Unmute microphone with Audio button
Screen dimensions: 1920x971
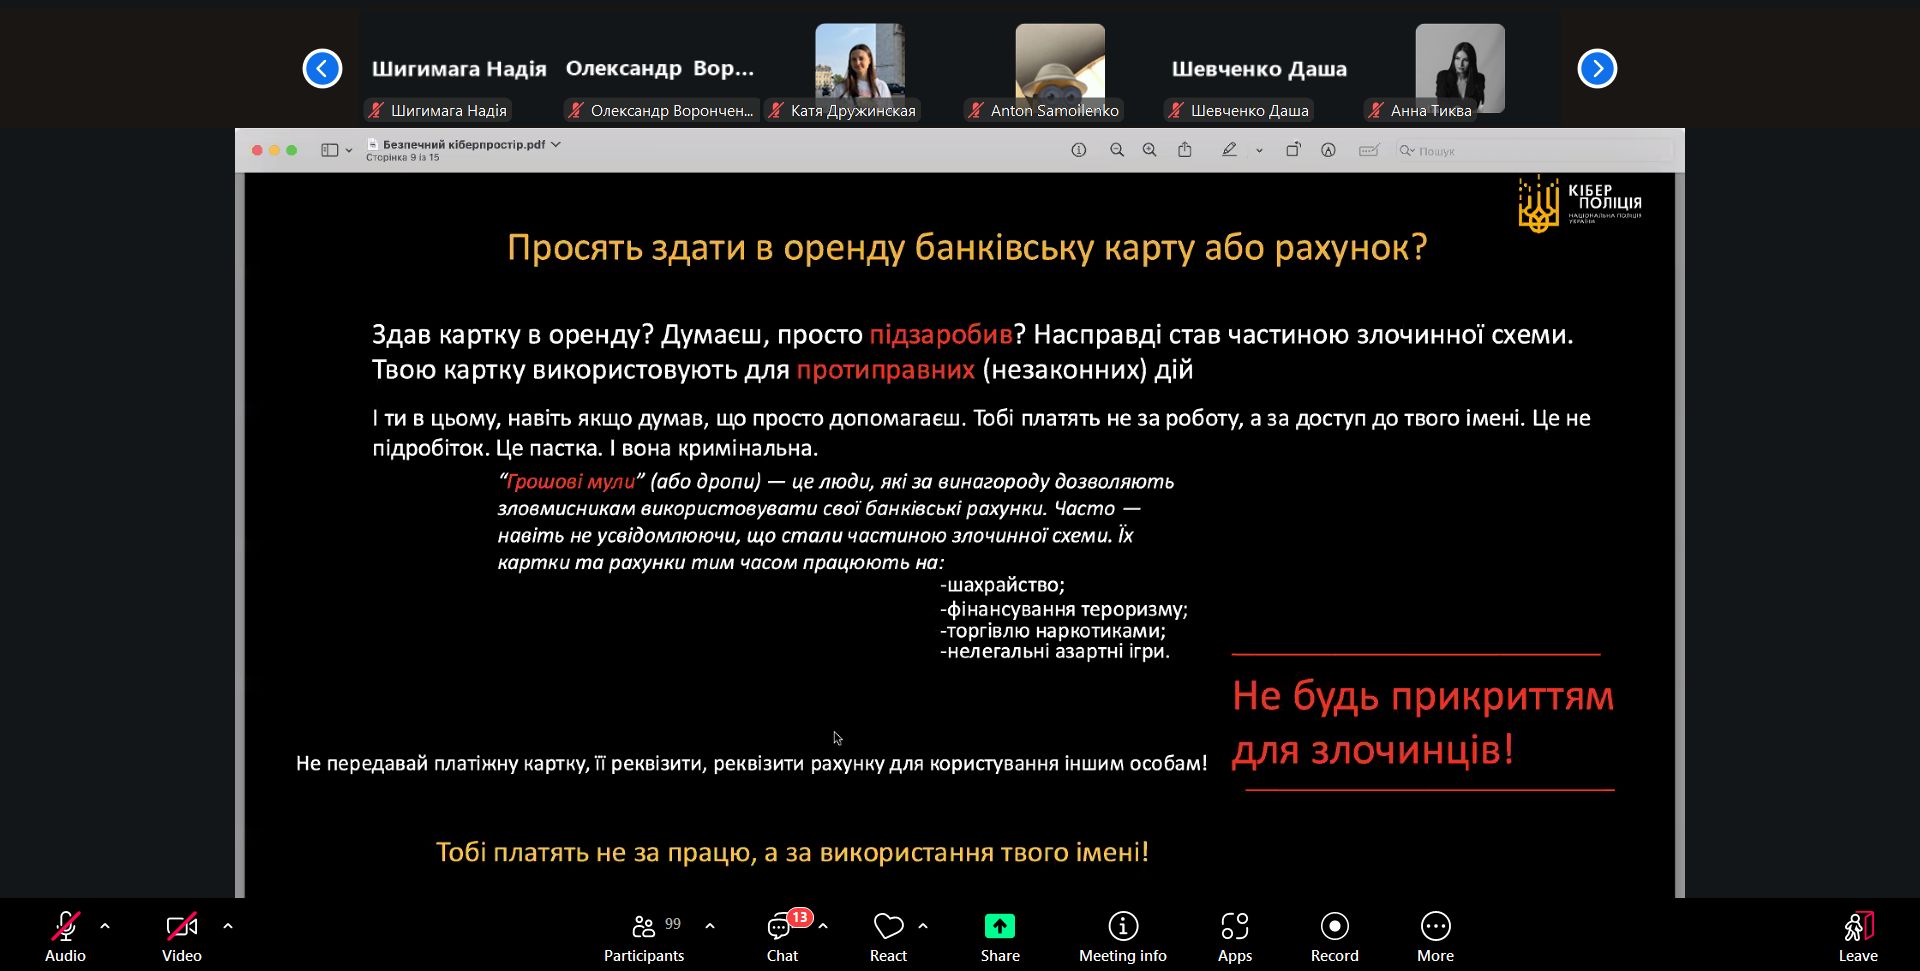[65, 934]
